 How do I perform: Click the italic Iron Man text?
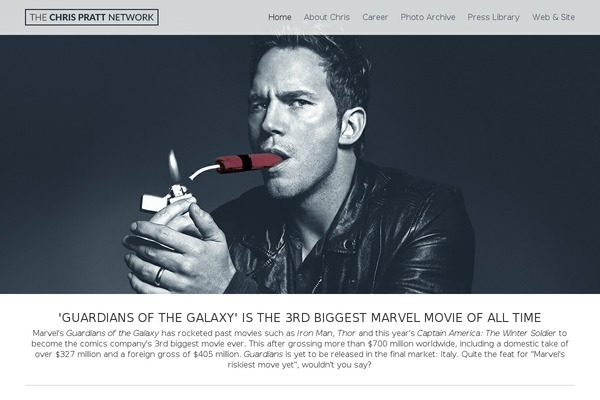[315, 333]
